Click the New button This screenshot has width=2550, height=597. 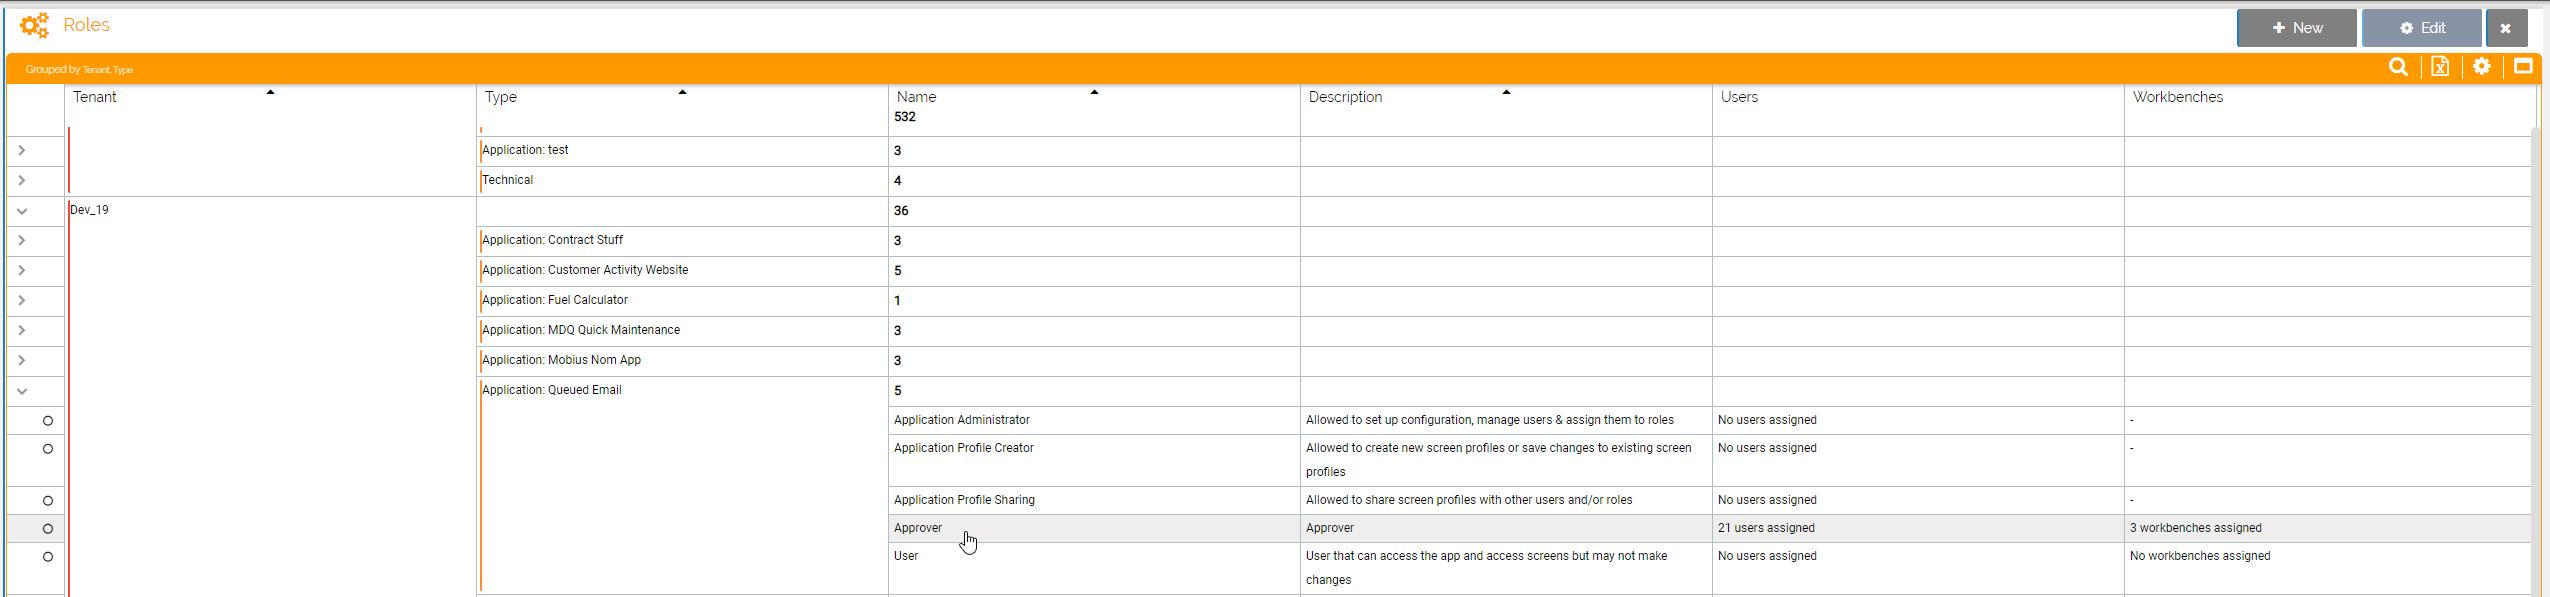2296,28
